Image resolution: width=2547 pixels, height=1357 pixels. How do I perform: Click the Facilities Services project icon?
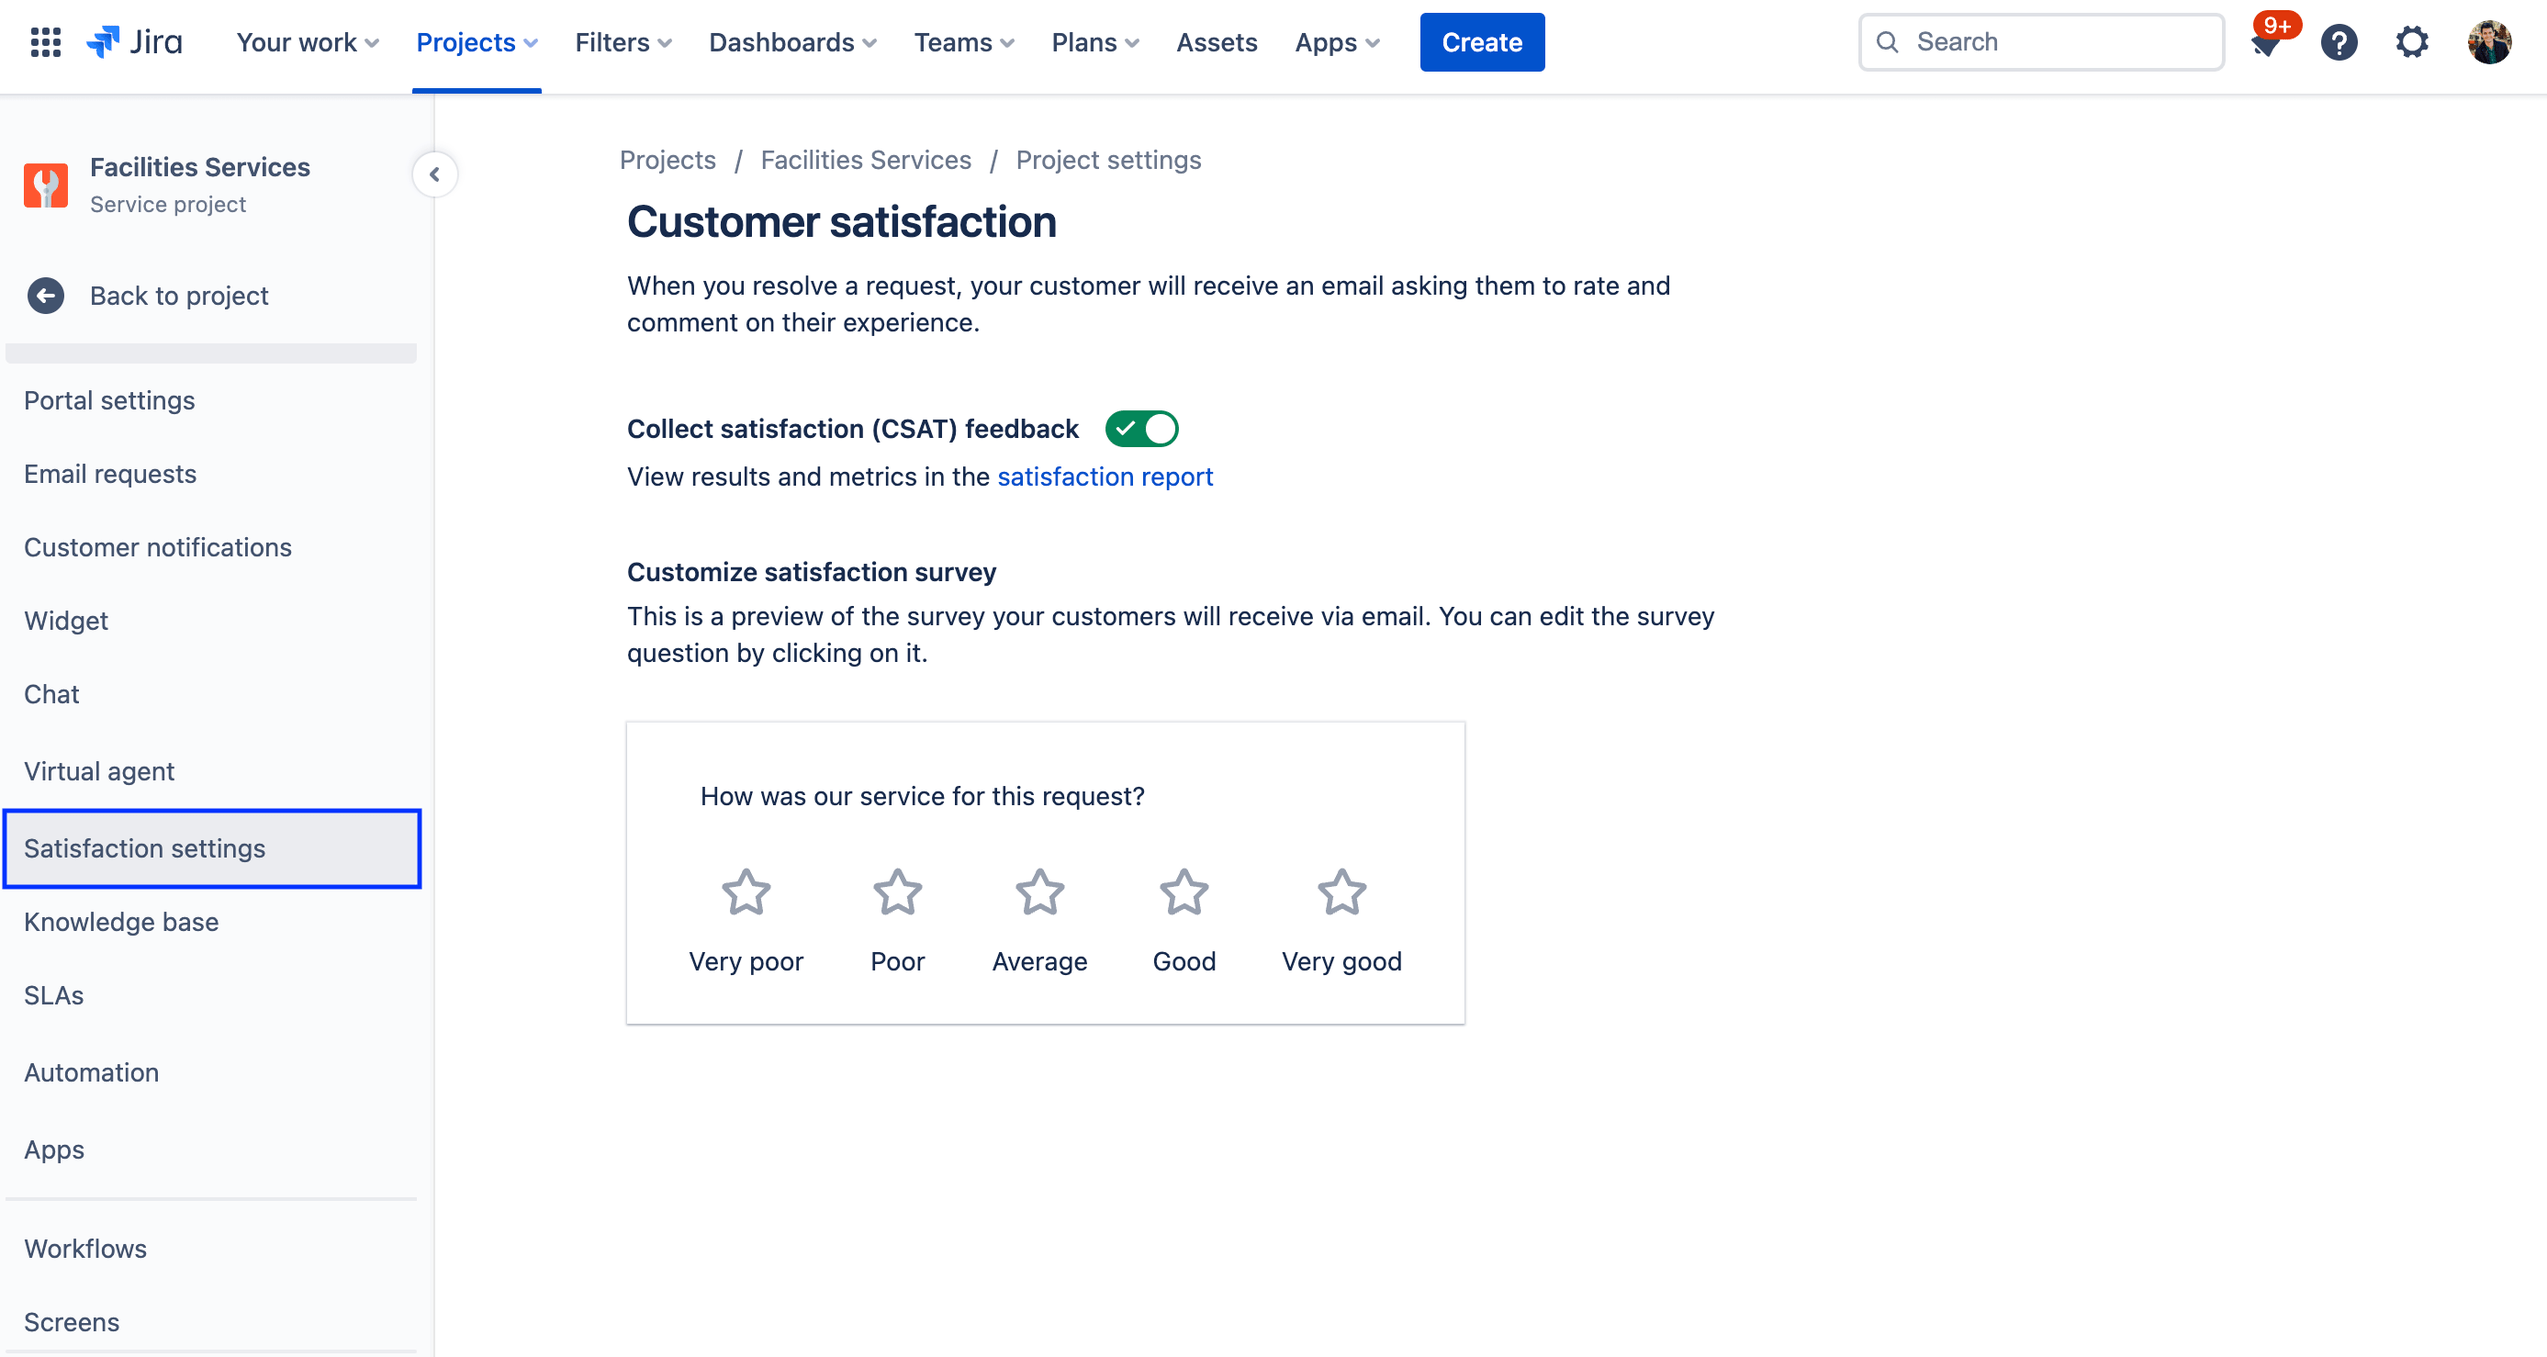45,184
